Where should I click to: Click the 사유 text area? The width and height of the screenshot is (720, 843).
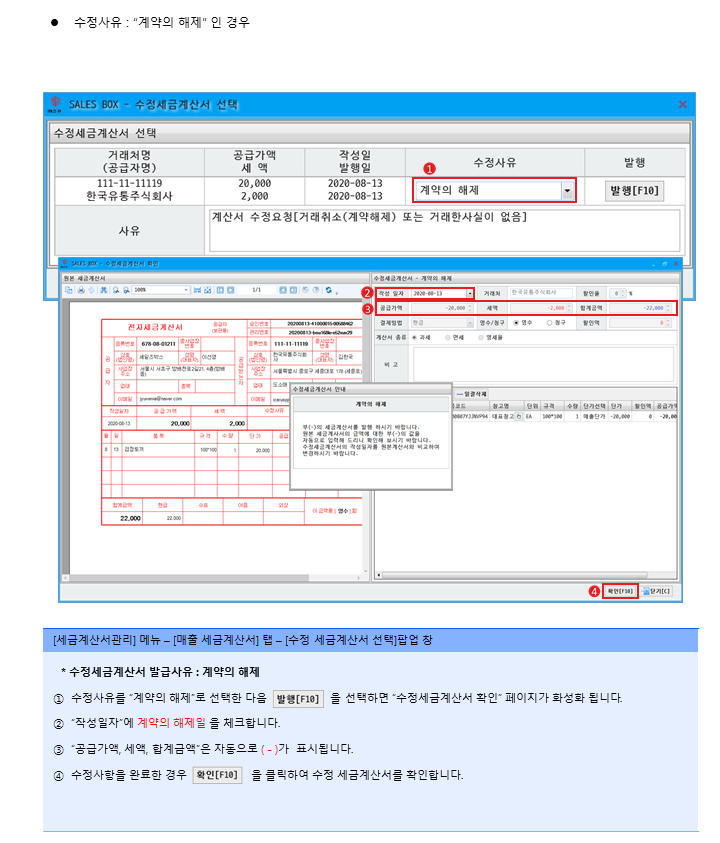pos(444,231)
